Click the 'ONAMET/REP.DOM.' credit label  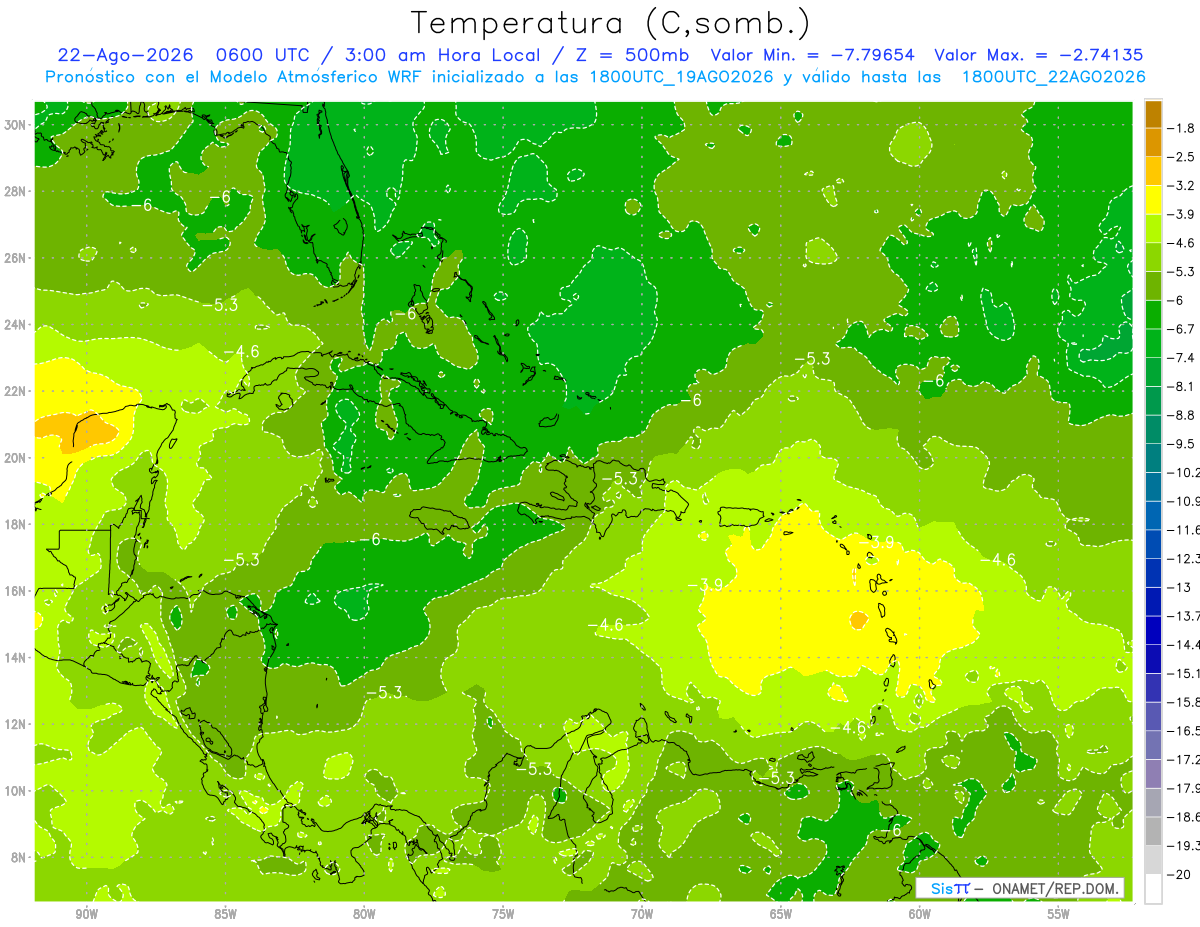(x=1057, y=888)
